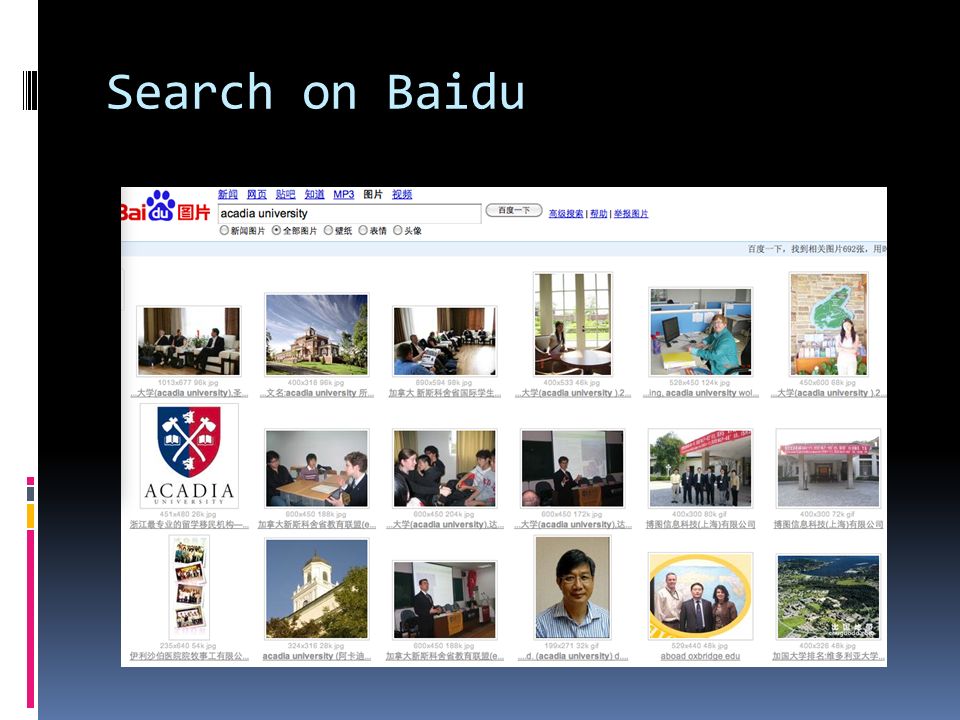The width and height of the screenshot is (960, 720).
Task: Open thumbnail of woman at round table by window
Action: tap(572, 324)
